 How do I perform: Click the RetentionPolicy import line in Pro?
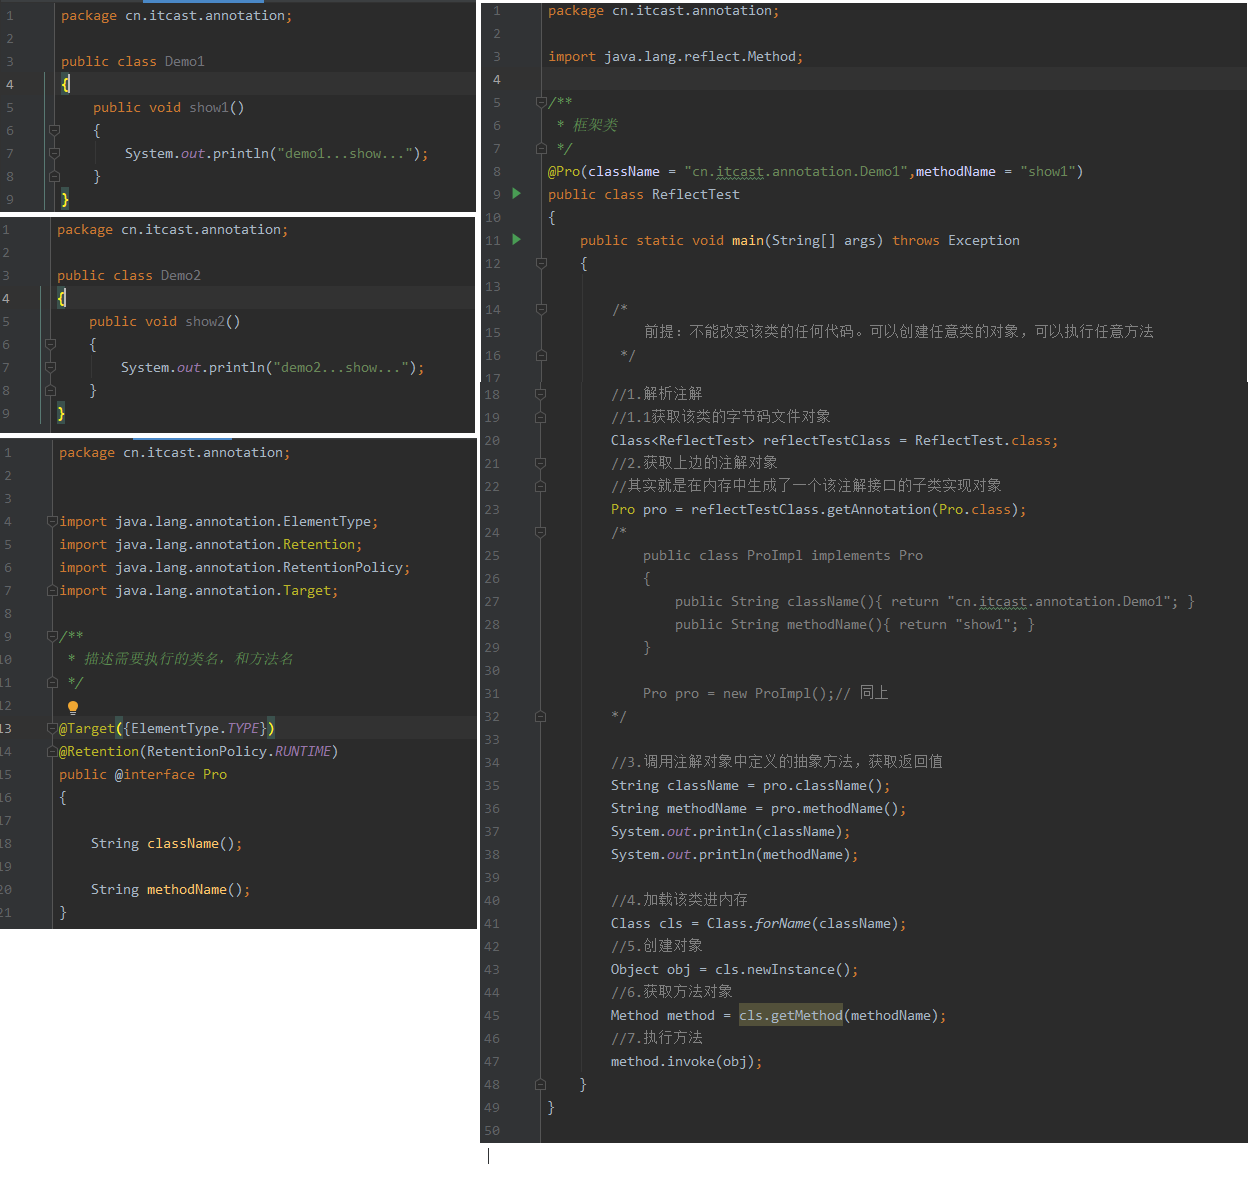click(234, 567)
